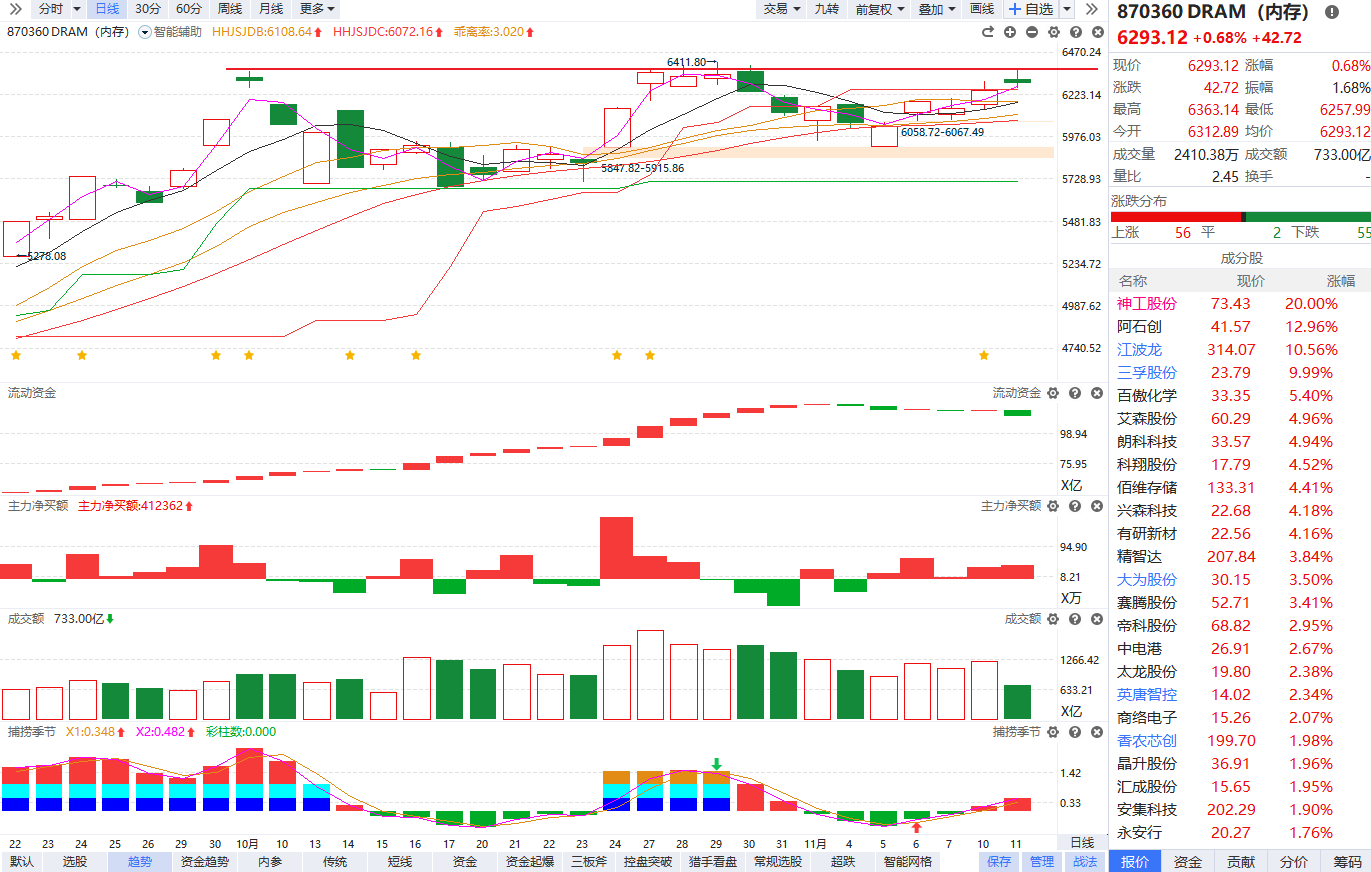Open the 前复权 adjustment dropdown
The image size is (1371, 872).
879,9
